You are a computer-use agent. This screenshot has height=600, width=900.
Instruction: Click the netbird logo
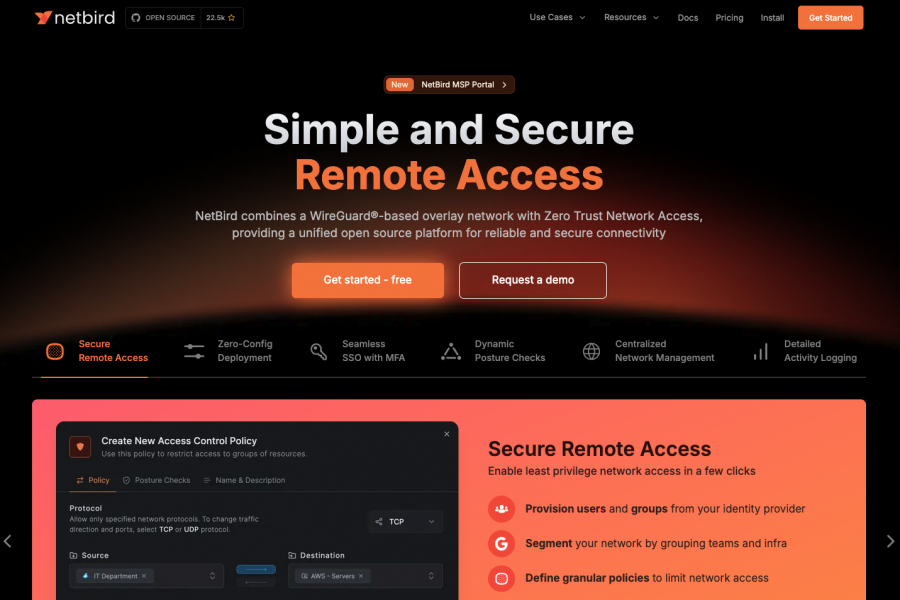[75, 18]
